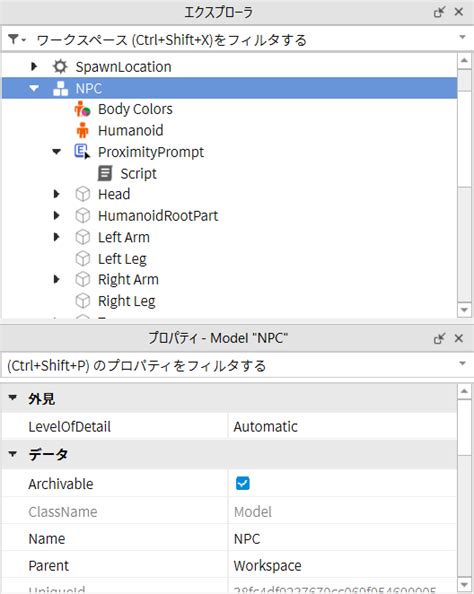Click the Humanoid orange figure icon
The image size is (474, 594).
point(82,131)
